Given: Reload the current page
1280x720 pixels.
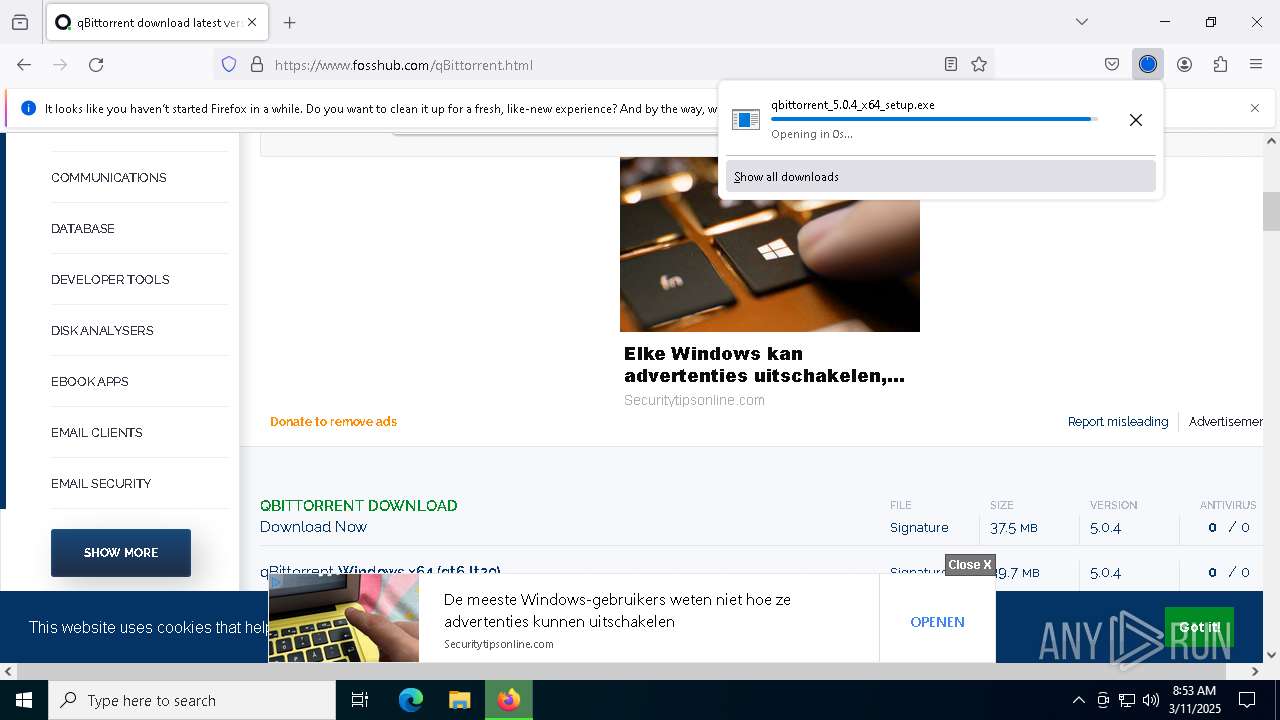Looking at the screenshot, I should 96,64.
